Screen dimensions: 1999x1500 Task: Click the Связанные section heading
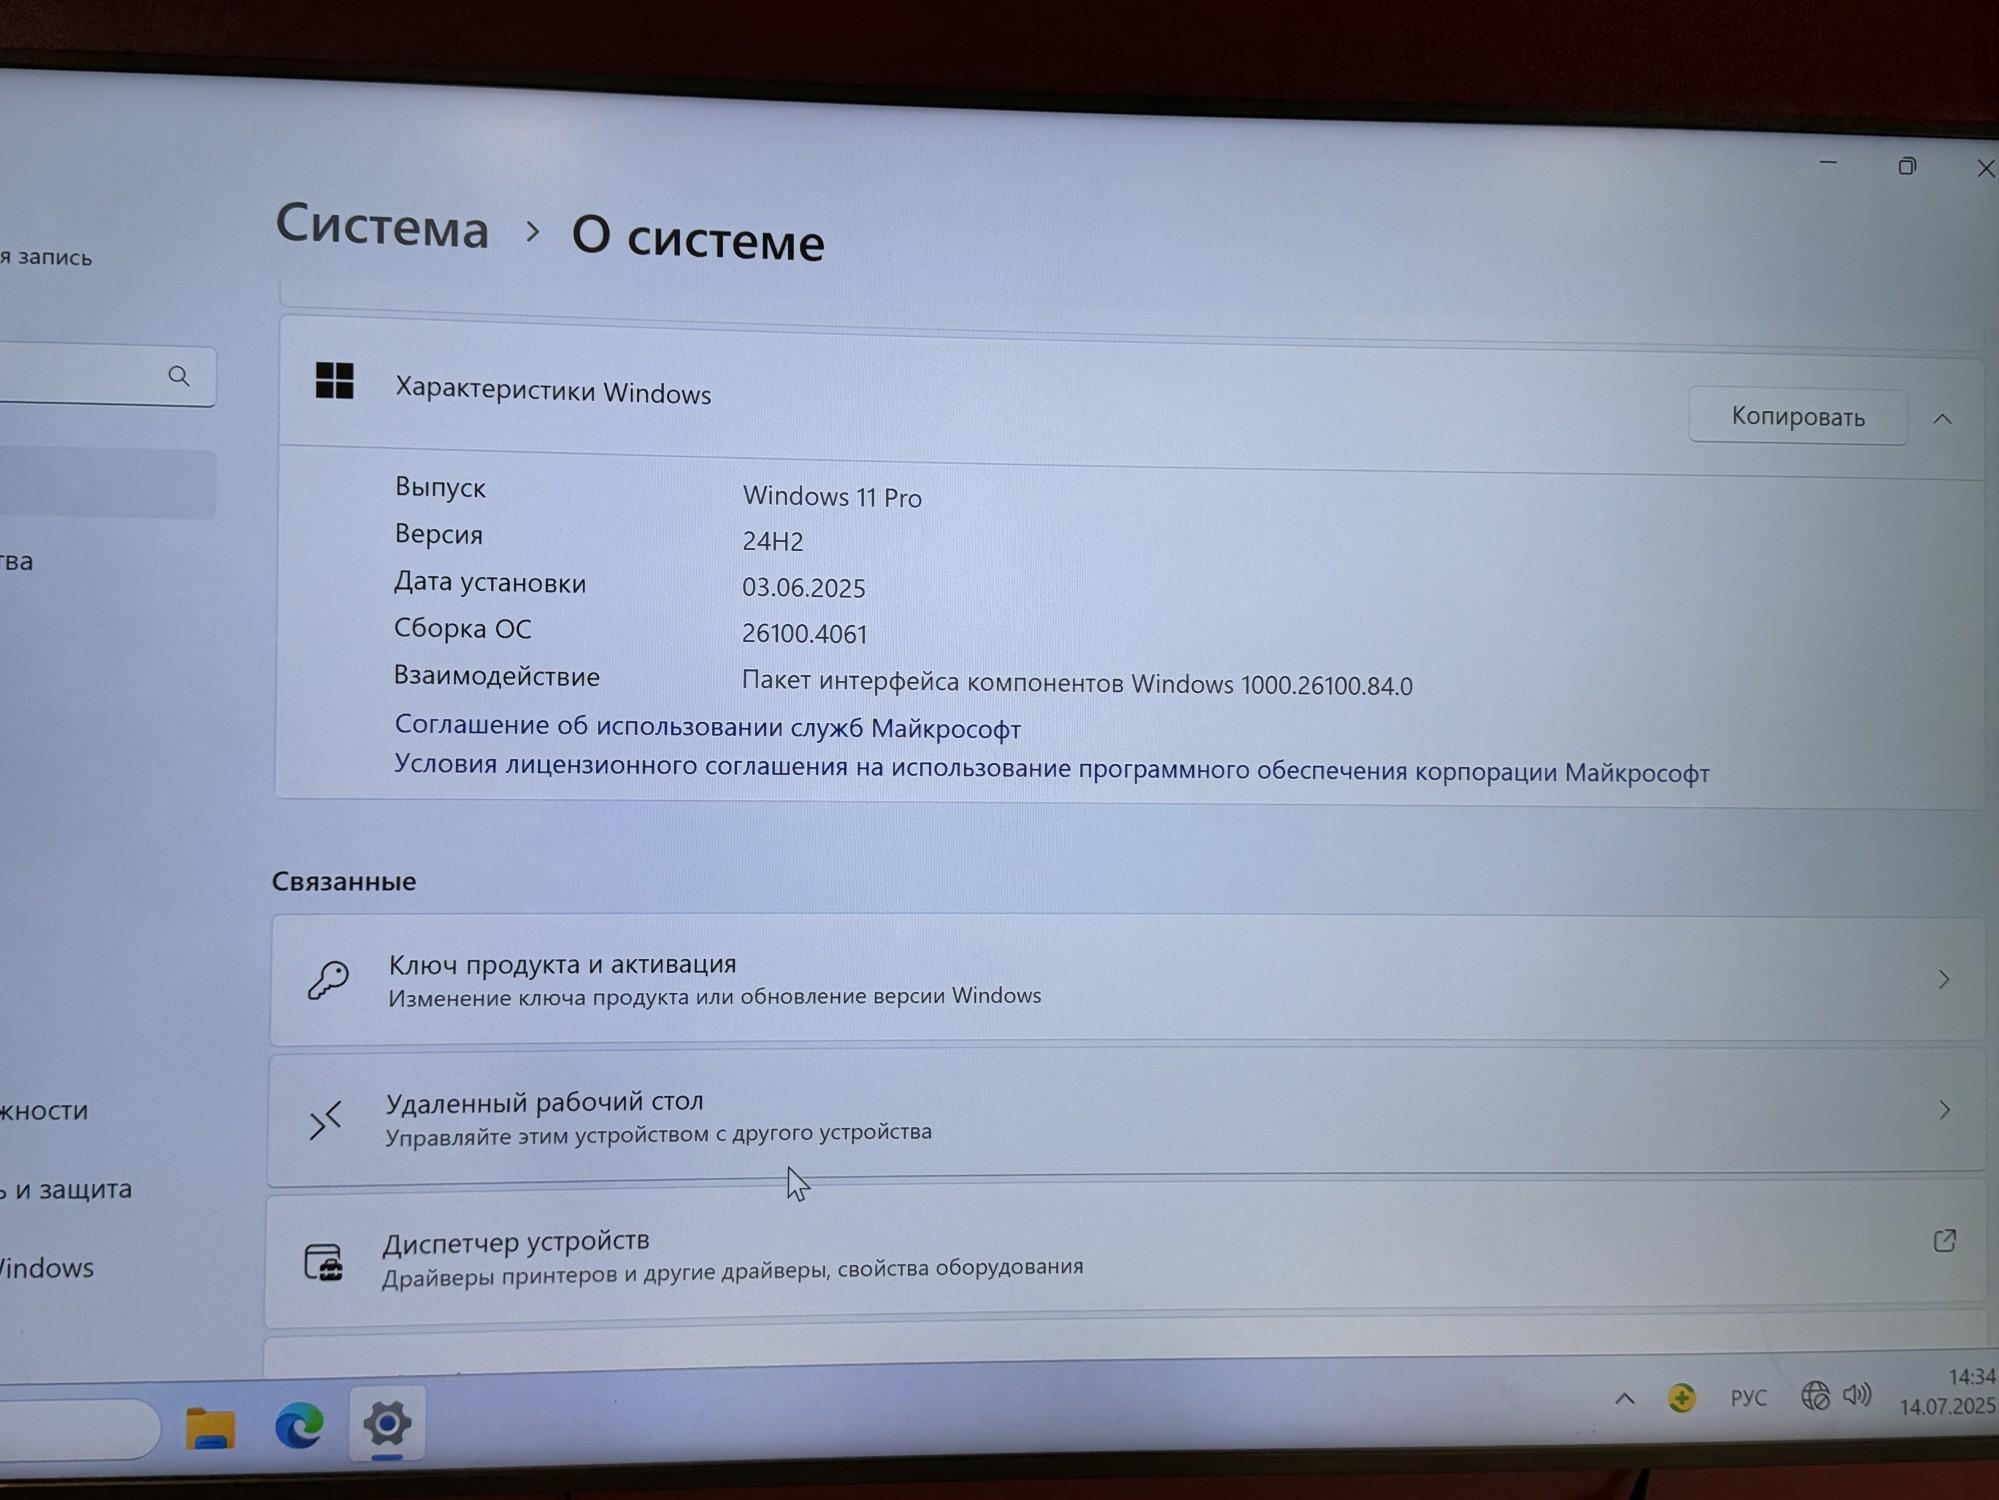point(344,881)
